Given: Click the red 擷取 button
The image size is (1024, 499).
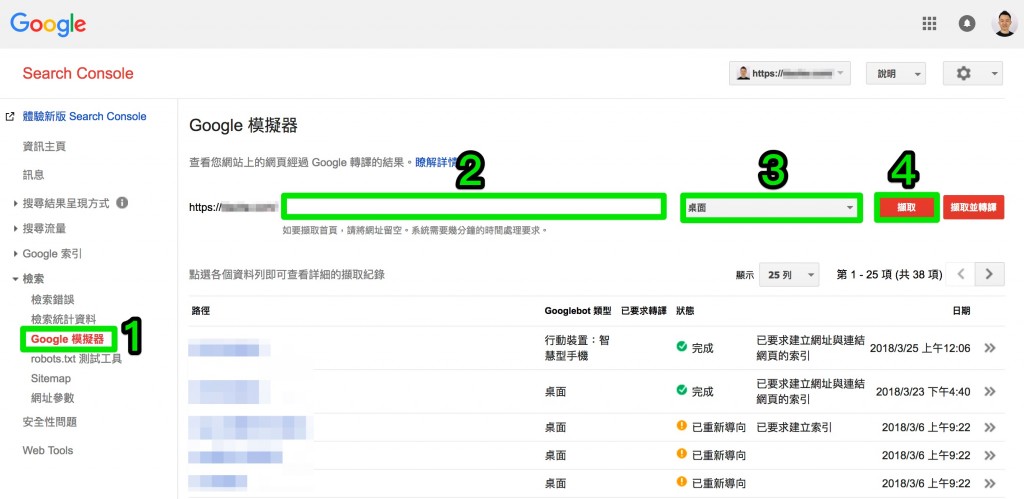Looking at the screenshot, I should point(906,207).
